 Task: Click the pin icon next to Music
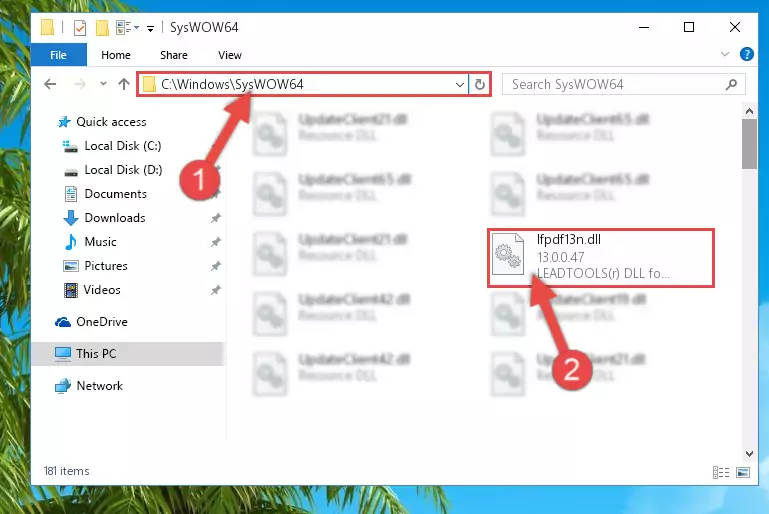pos(215,242)
